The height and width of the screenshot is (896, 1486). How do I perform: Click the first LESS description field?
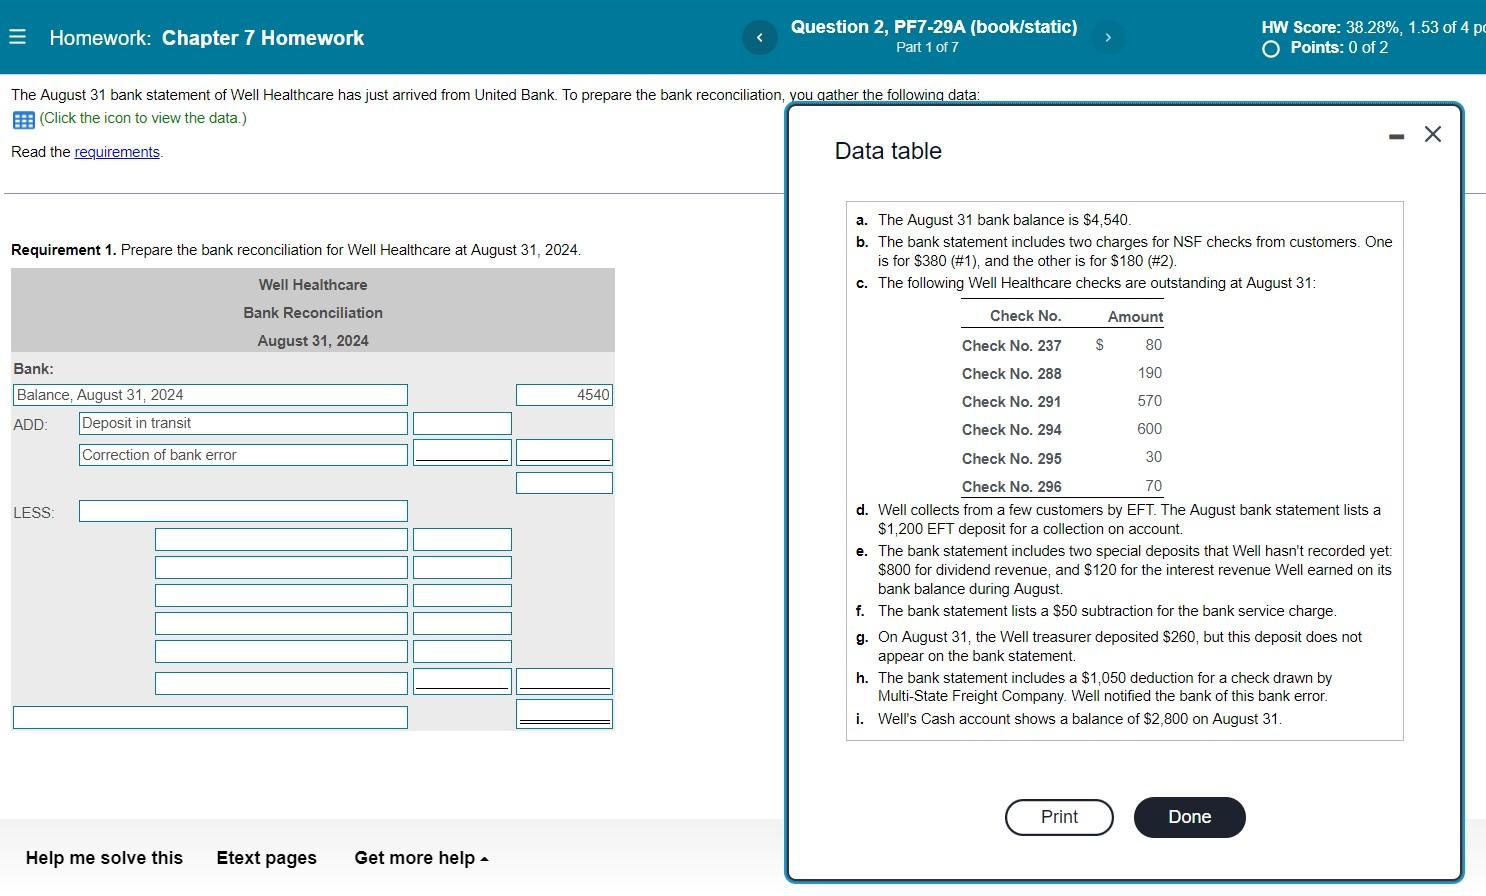tap(242, 511)
